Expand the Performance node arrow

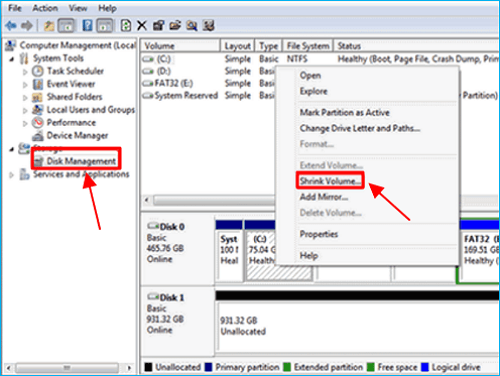tap(25, 123)
